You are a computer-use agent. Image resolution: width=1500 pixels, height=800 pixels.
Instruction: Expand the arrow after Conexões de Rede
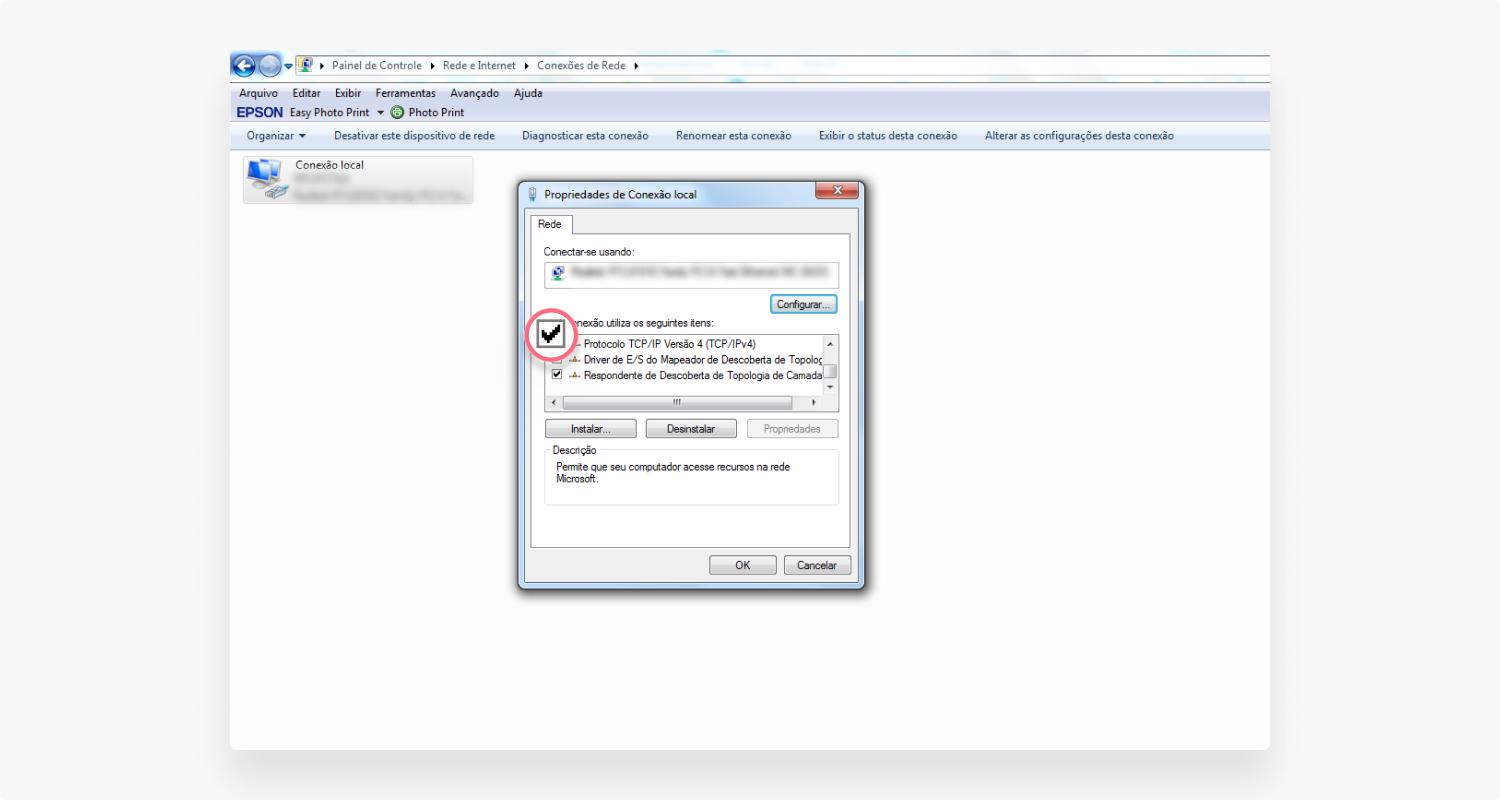pos(636,66)
